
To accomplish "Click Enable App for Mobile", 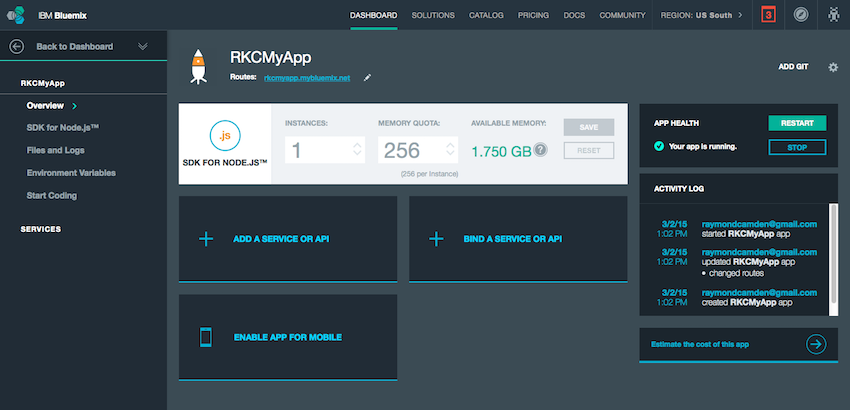I will (288, 337).
